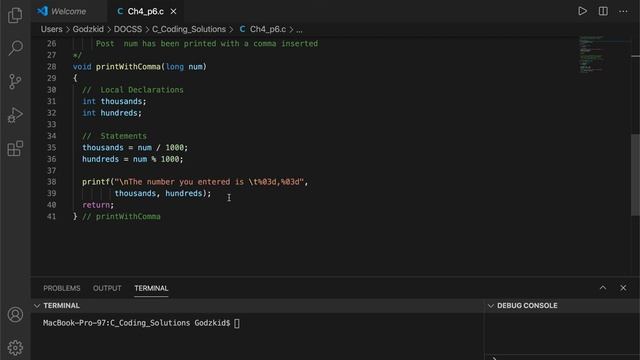
Task: Open the Accounts menu icon
Action: 15,315
